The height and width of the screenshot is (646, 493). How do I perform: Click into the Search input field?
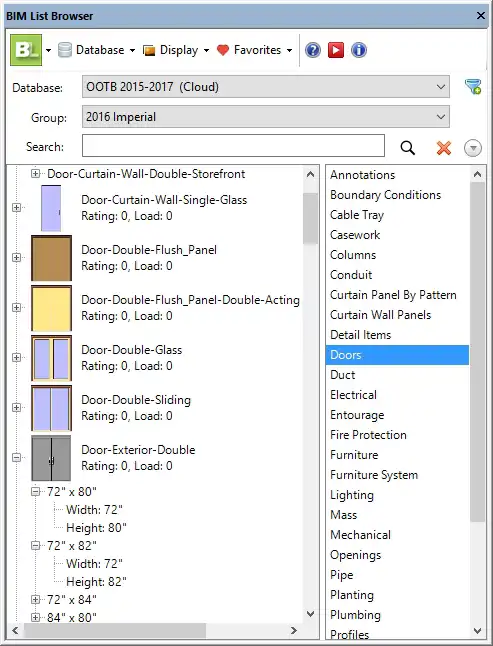(233, 145)
